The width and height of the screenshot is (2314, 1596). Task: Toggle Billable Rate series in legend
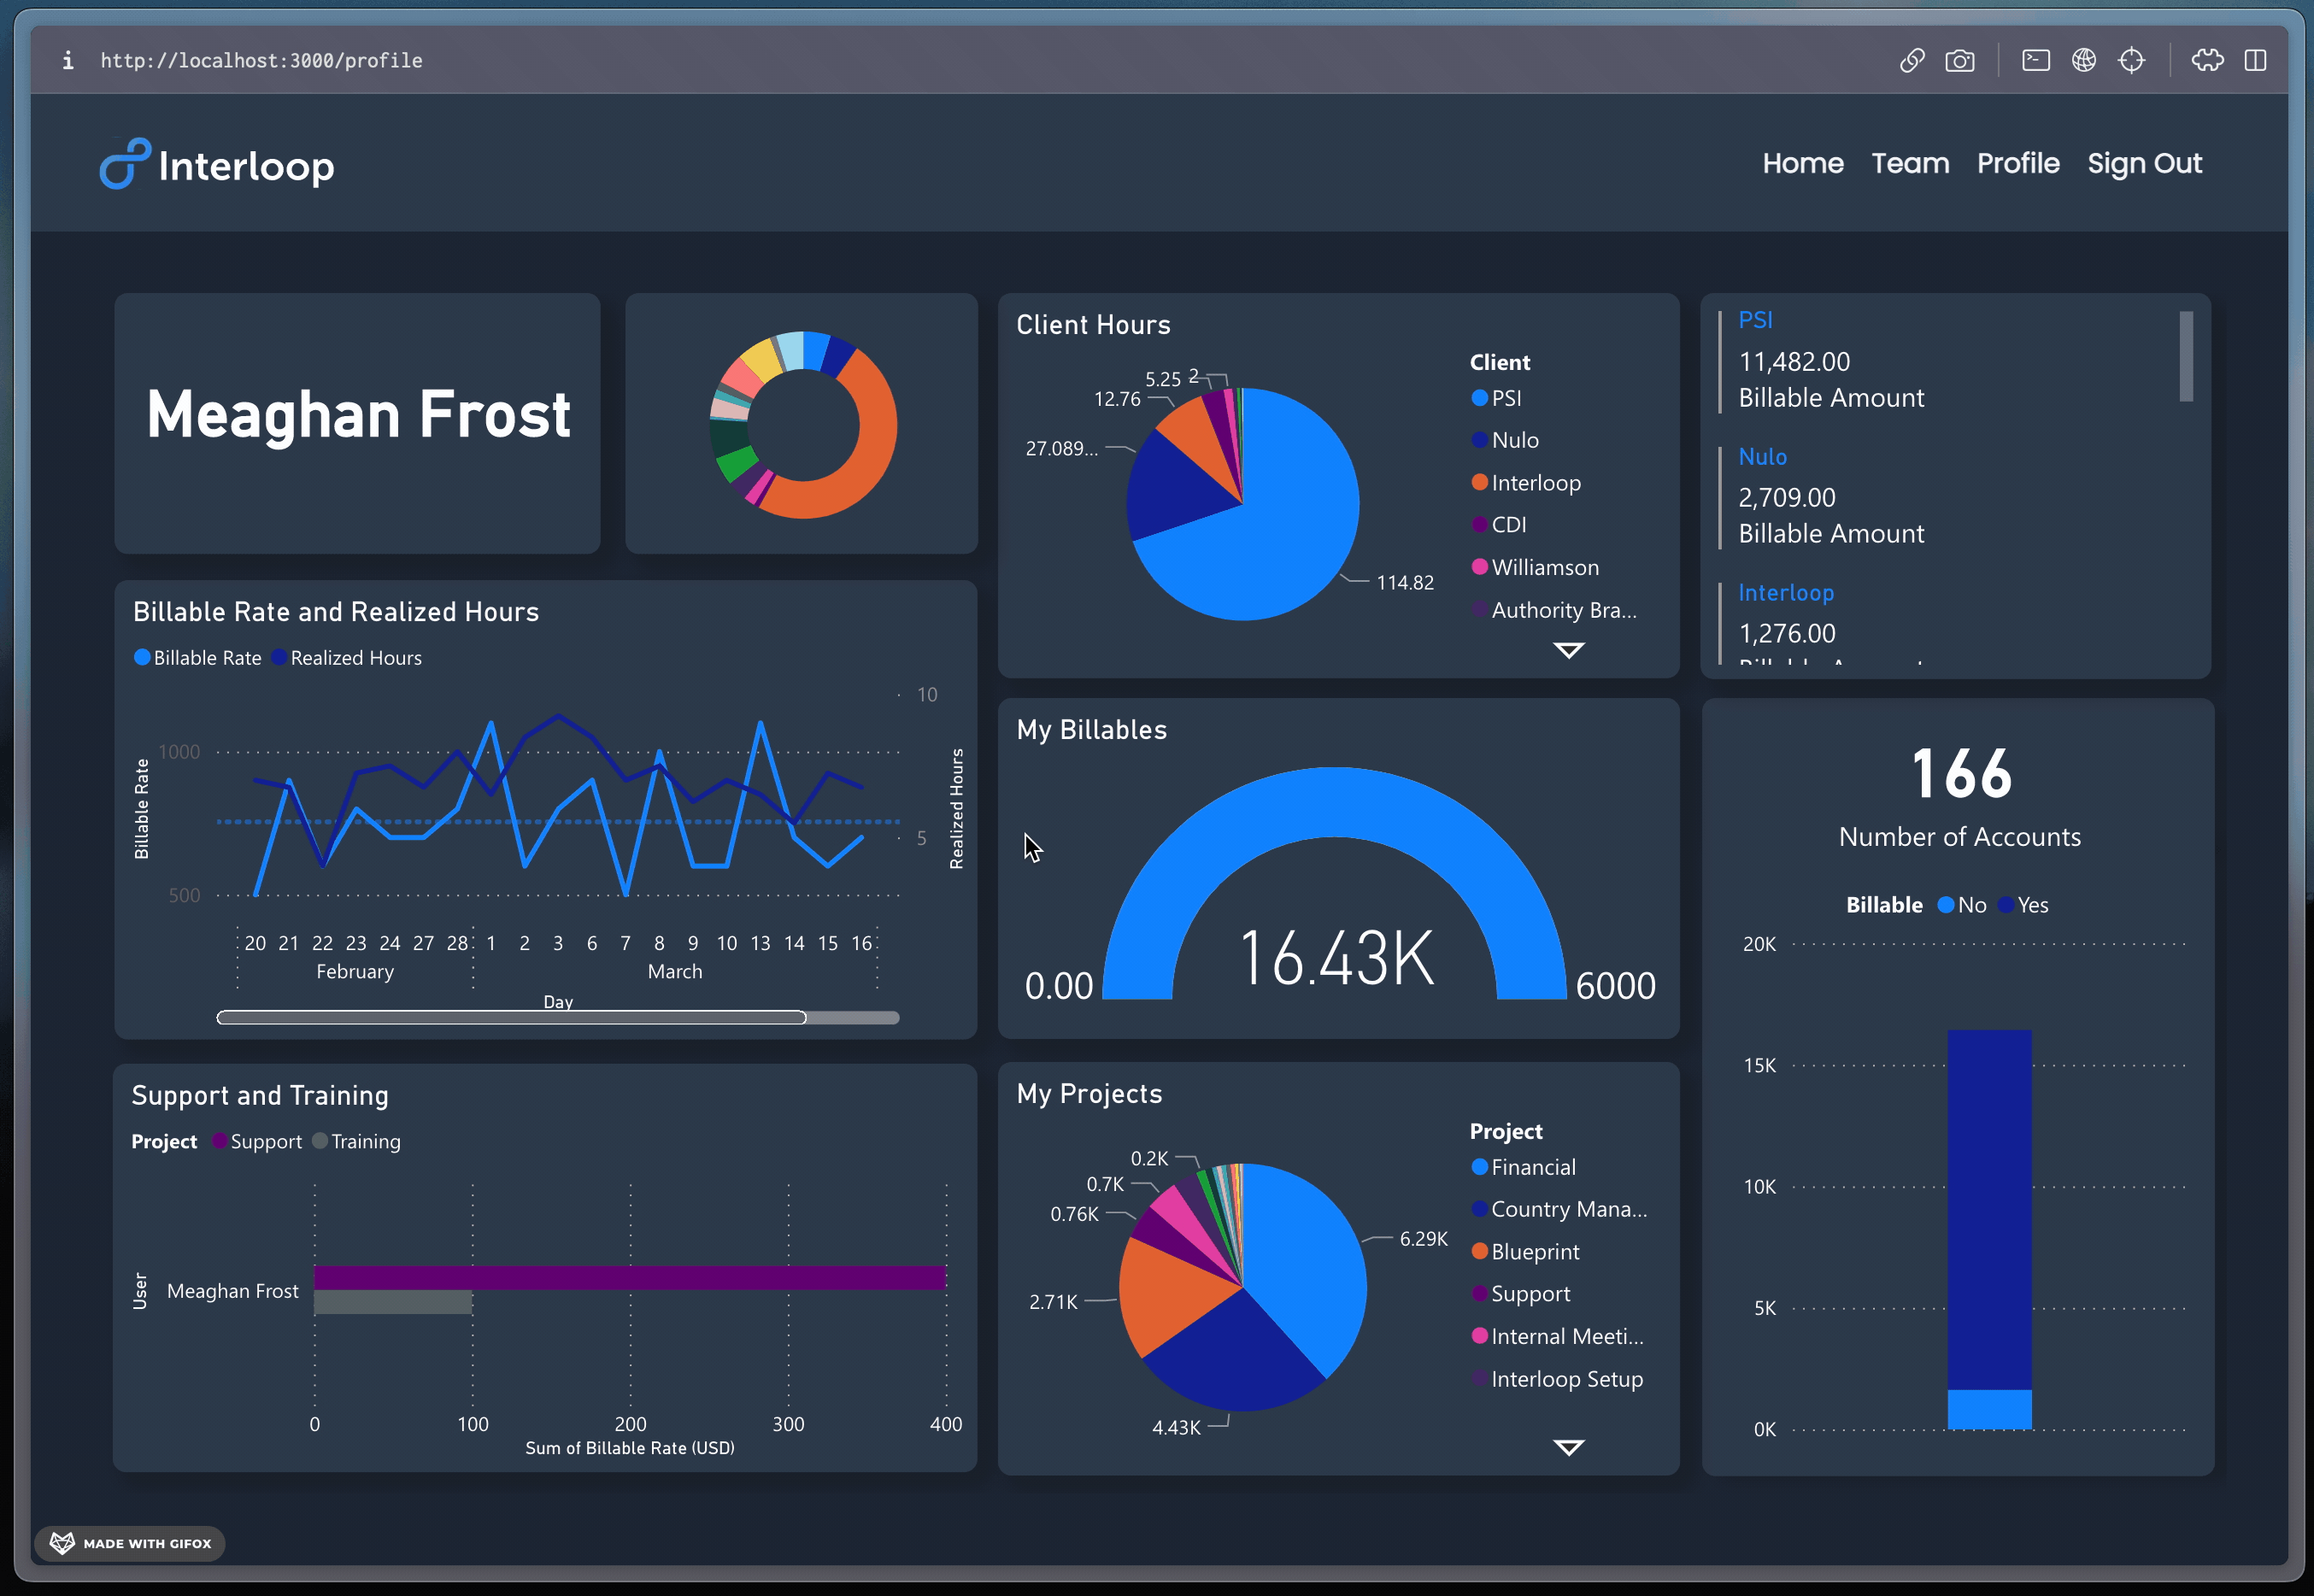198,658
